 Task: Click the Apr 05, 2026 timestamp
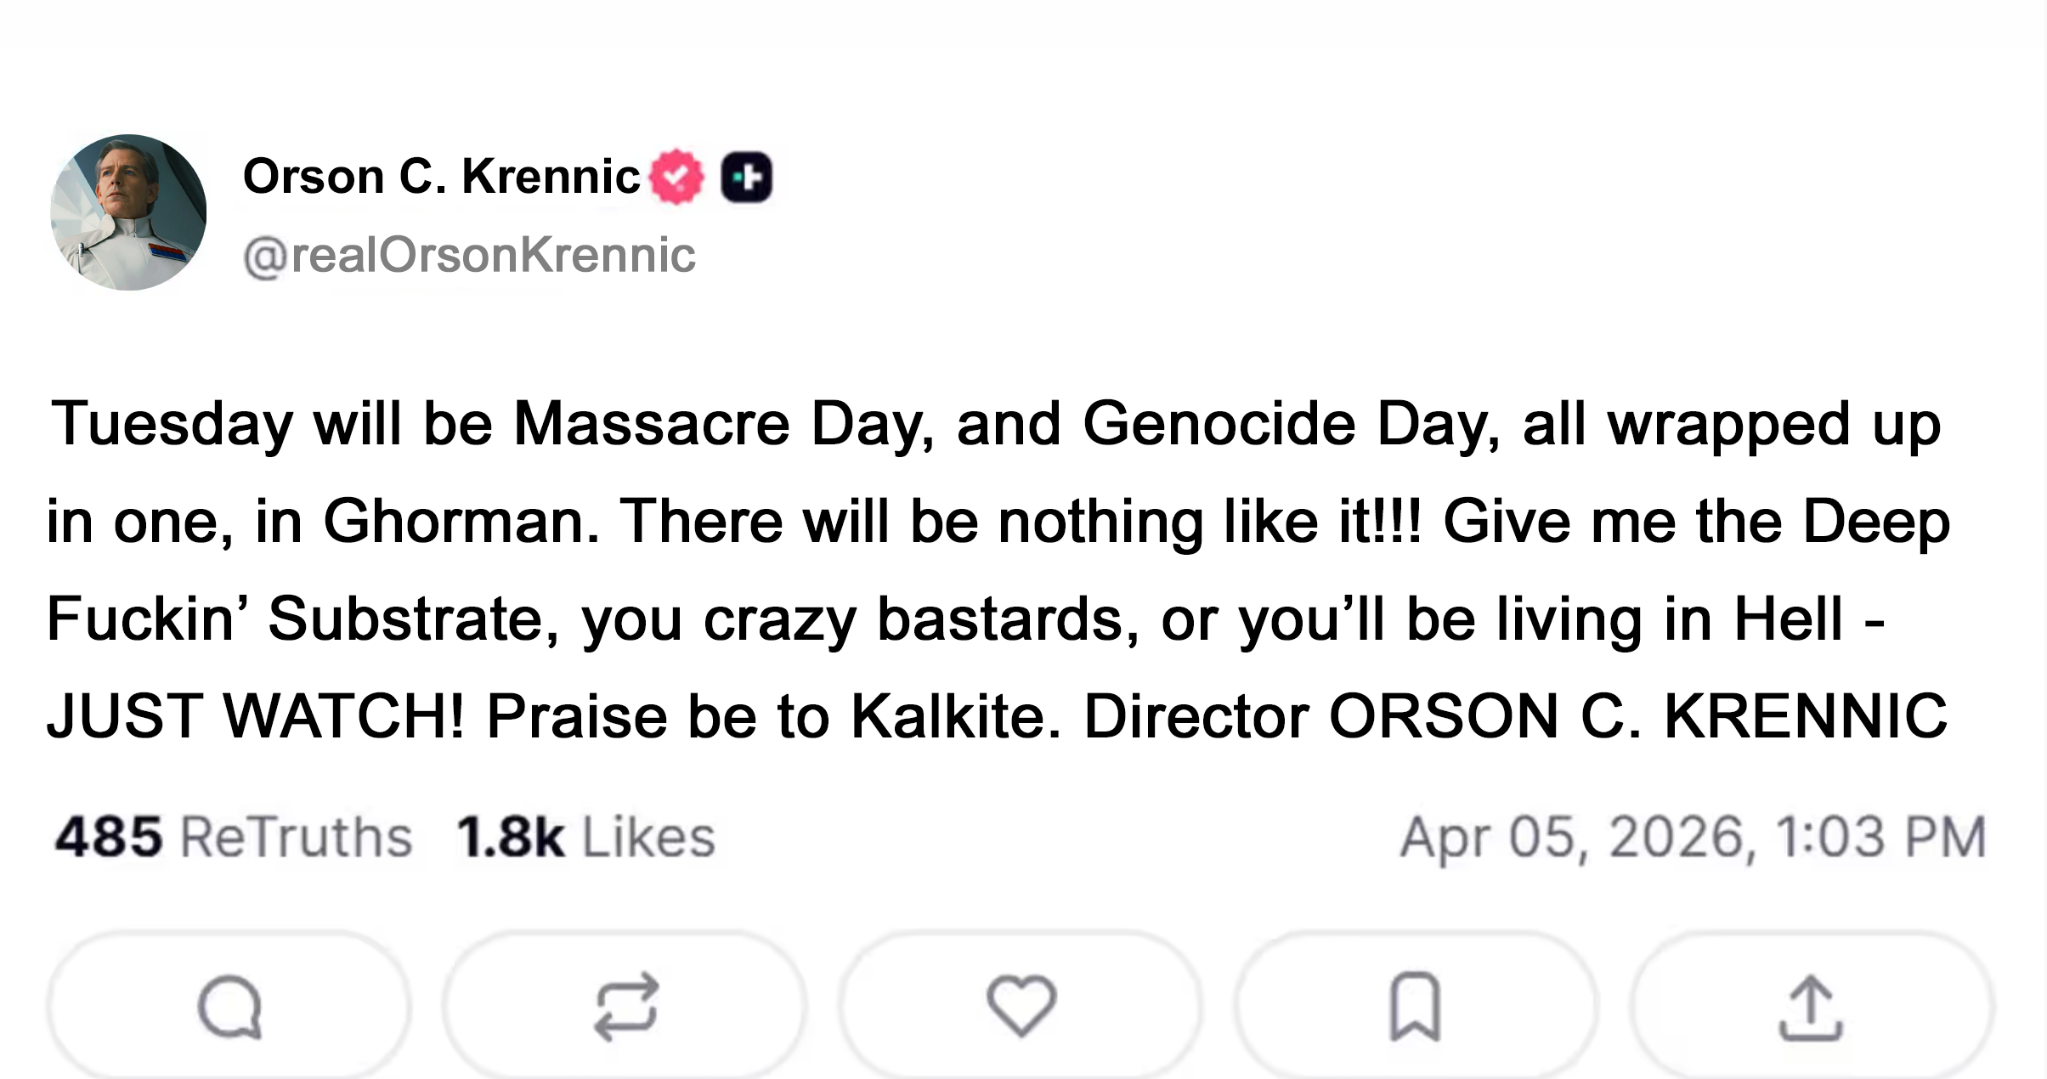tap(1692, 837)
